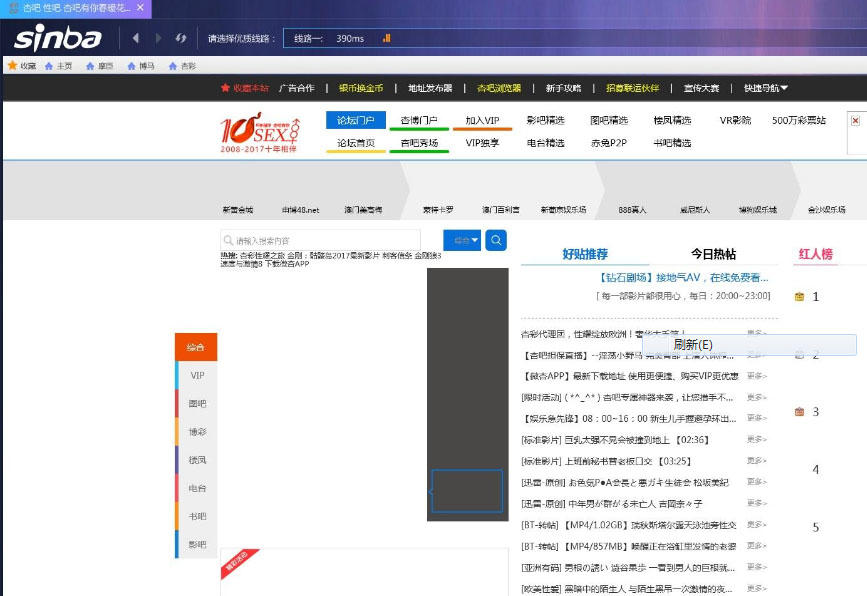Select VIP in the left sidebar

coord(196,375)
